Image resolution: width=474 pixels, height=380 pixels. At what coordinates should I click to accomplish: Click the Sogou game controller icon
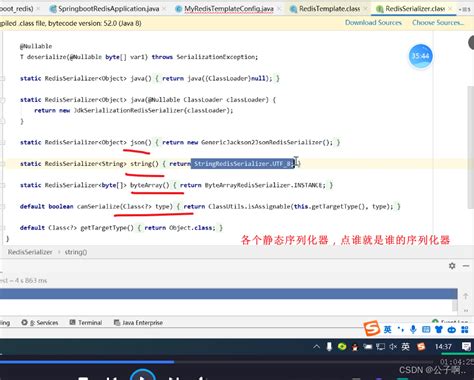point(452,330)
